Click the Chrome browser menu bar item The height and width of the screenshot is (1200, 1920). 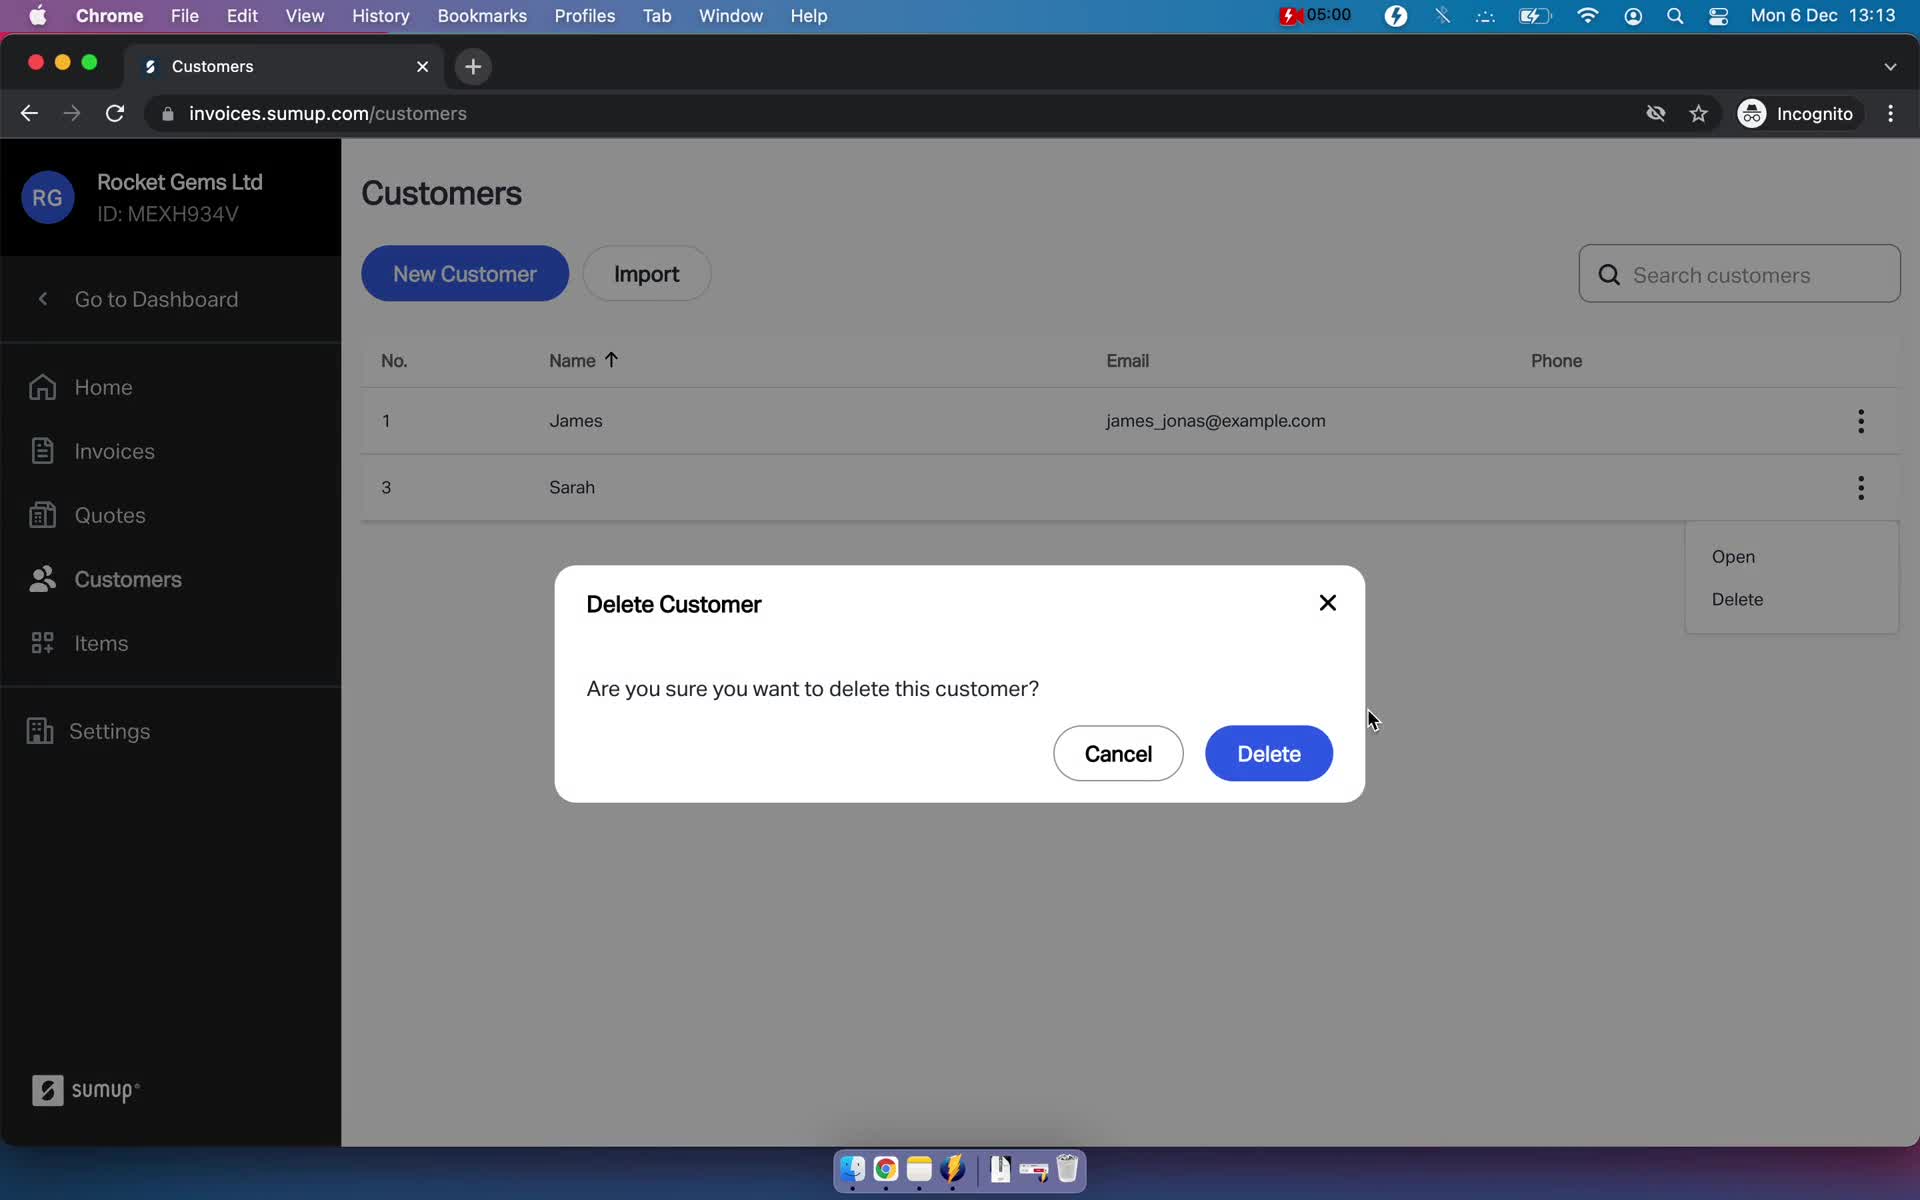tap(109, 15)
